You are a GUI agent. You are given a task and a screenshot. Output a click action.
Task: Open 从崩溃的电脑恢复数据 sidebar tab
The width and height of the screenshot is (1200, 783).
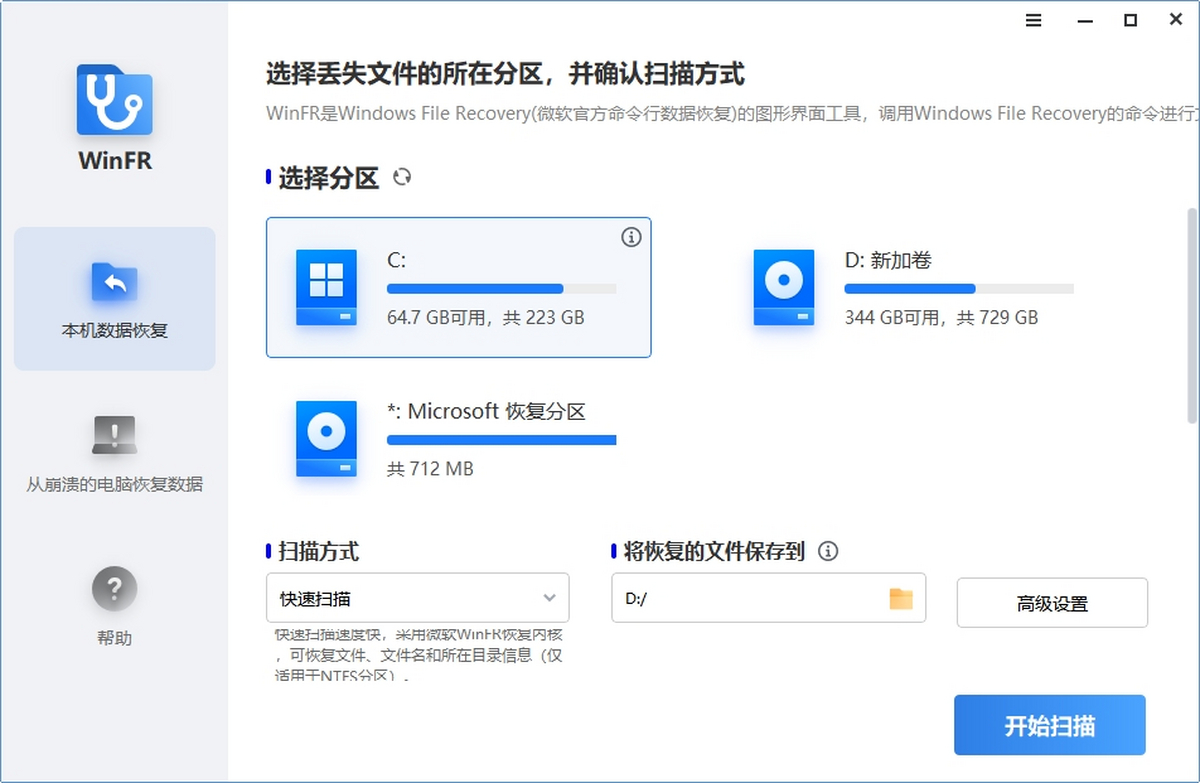114,452
